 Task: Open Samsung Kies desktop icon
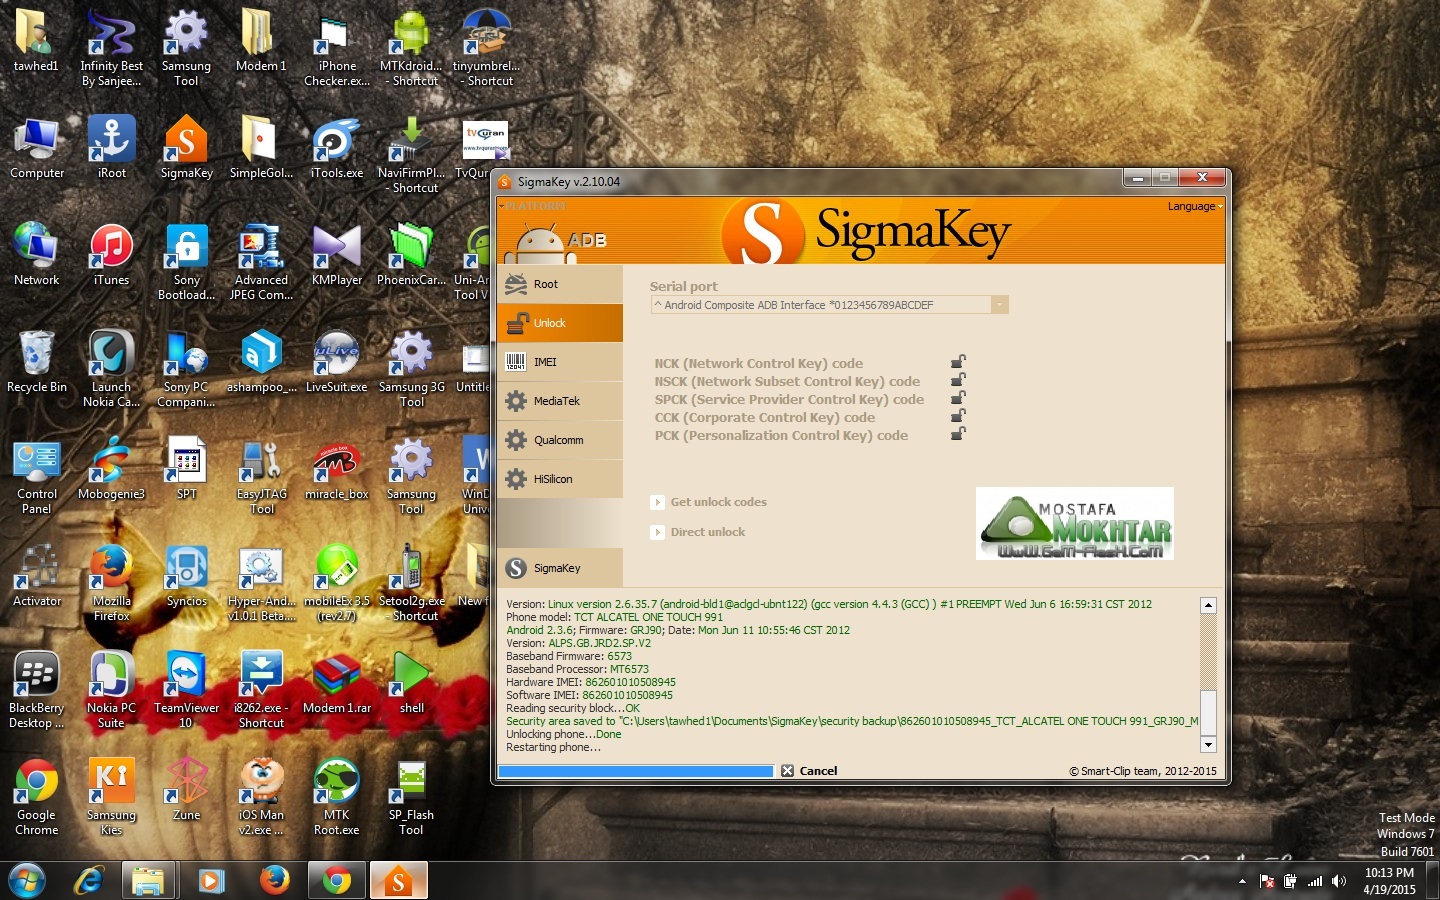[x=112, y=797]
